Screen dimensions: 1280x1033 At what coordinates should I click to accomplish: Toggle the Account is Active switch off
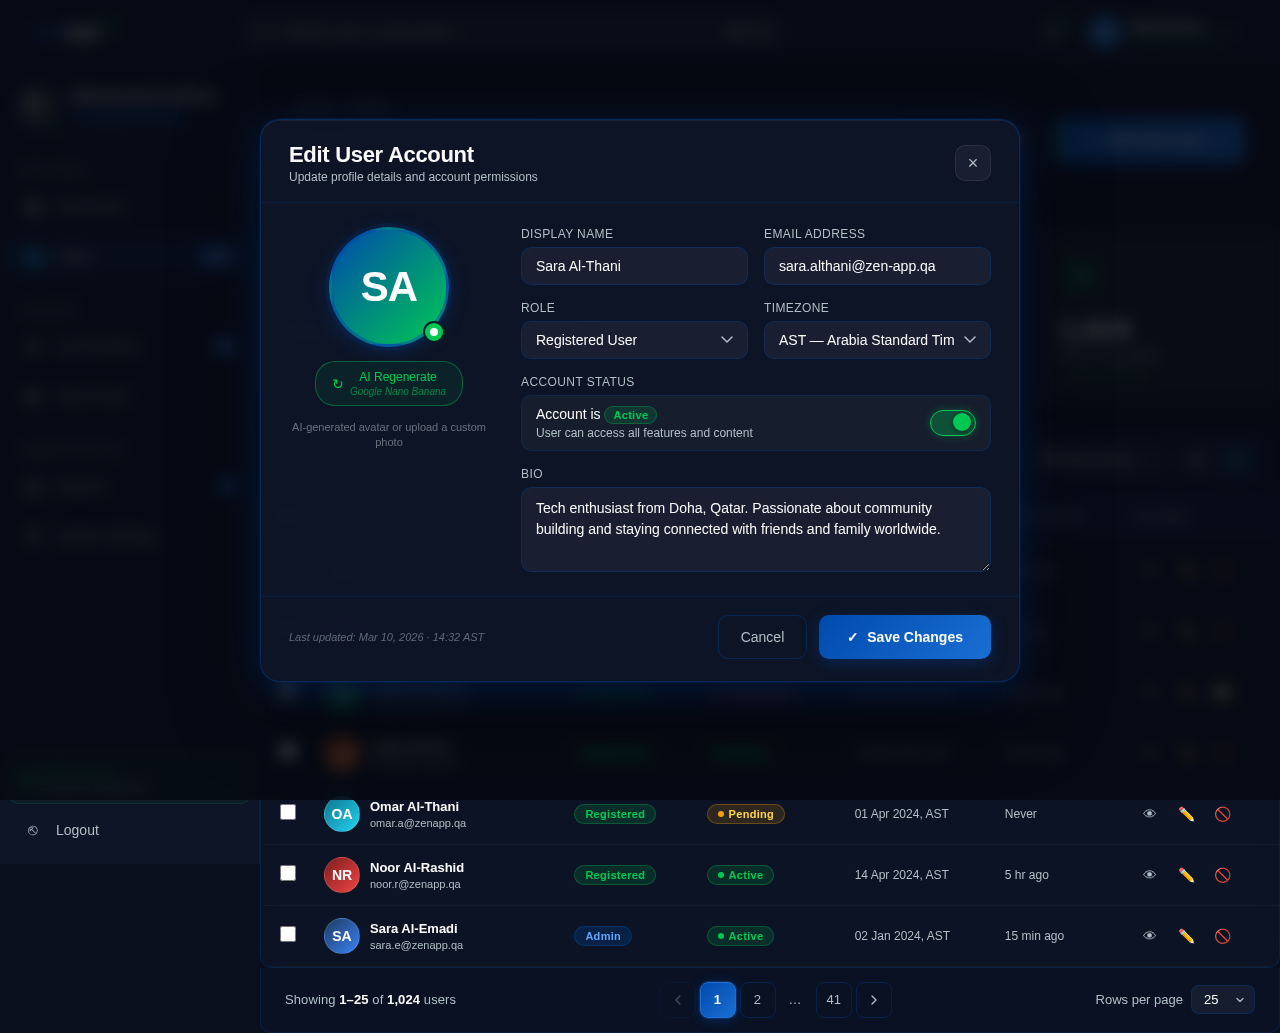(952, 422)
